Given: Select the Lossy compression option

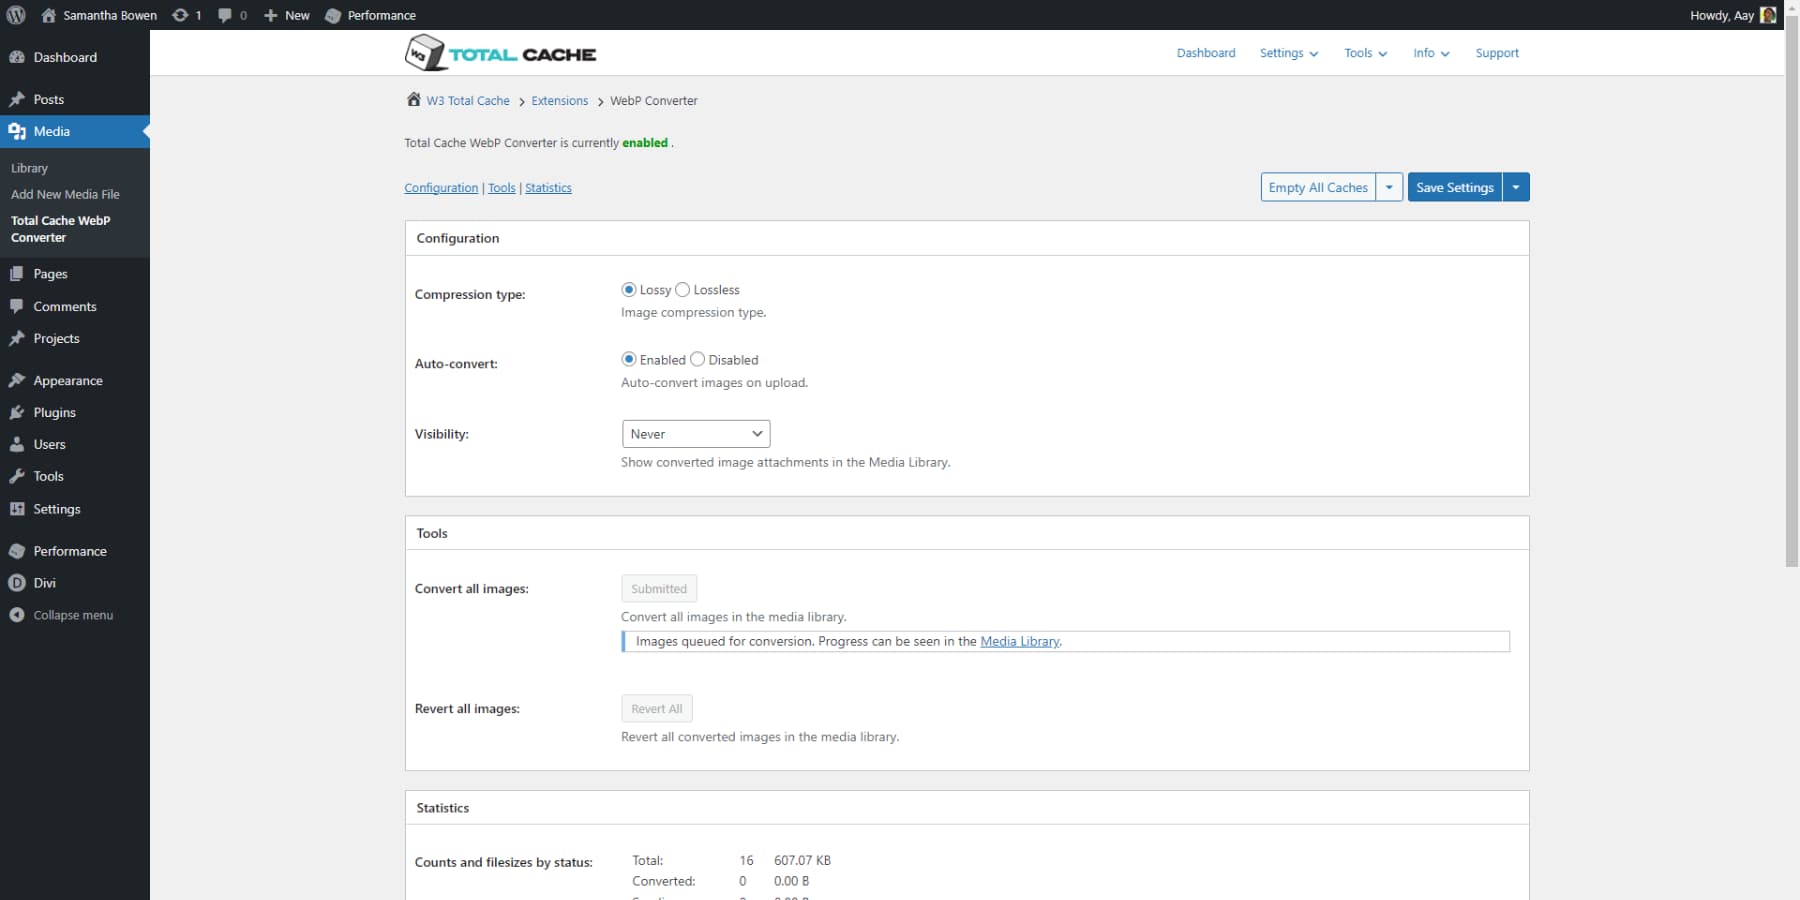Looking at the screenshot, I should pyautogui.click(x=629, y=289).
